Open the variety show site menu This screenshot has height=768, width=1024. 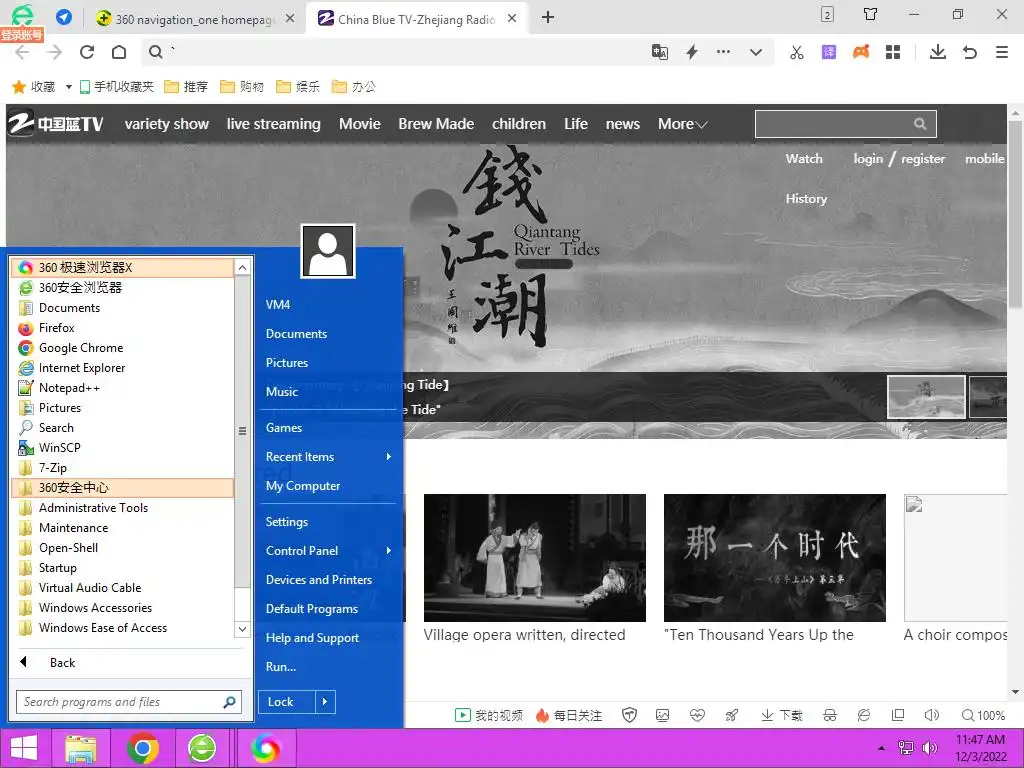tap(167, 124)
